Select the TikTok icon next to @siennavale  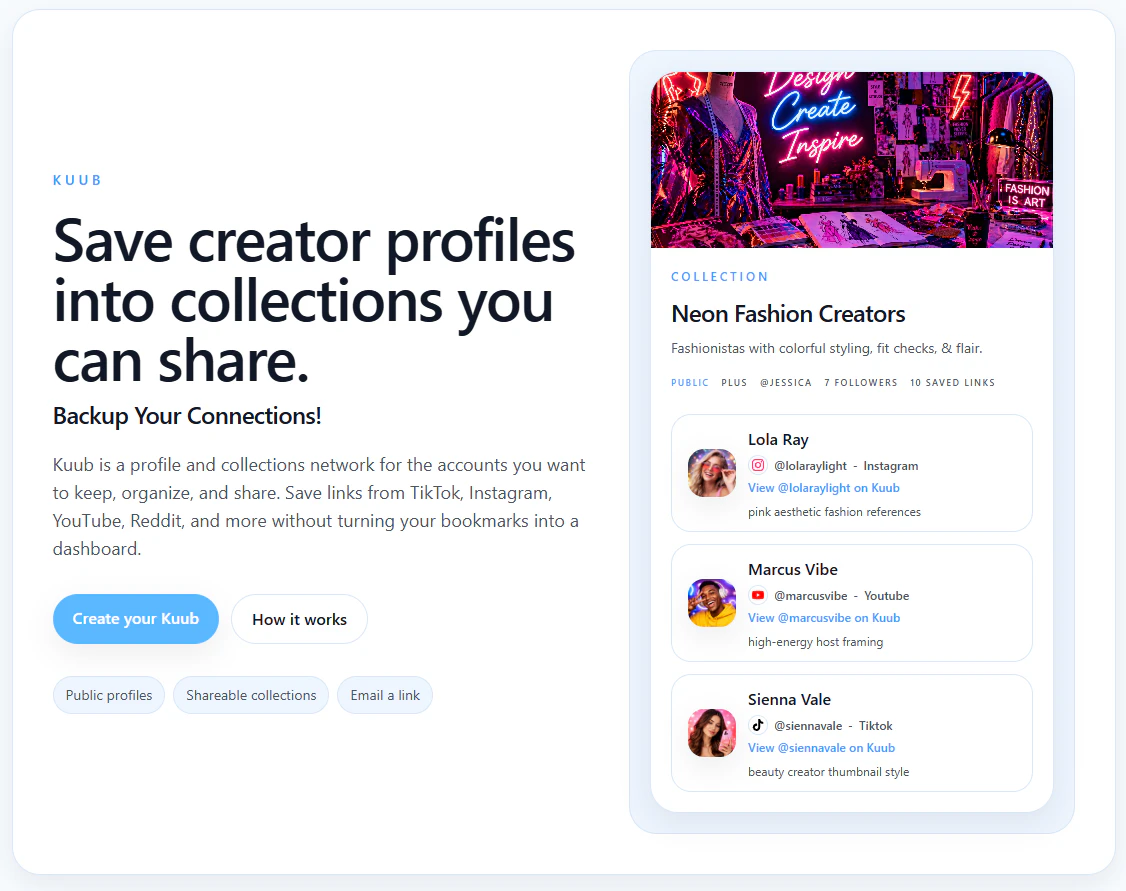tap(759, 726)
